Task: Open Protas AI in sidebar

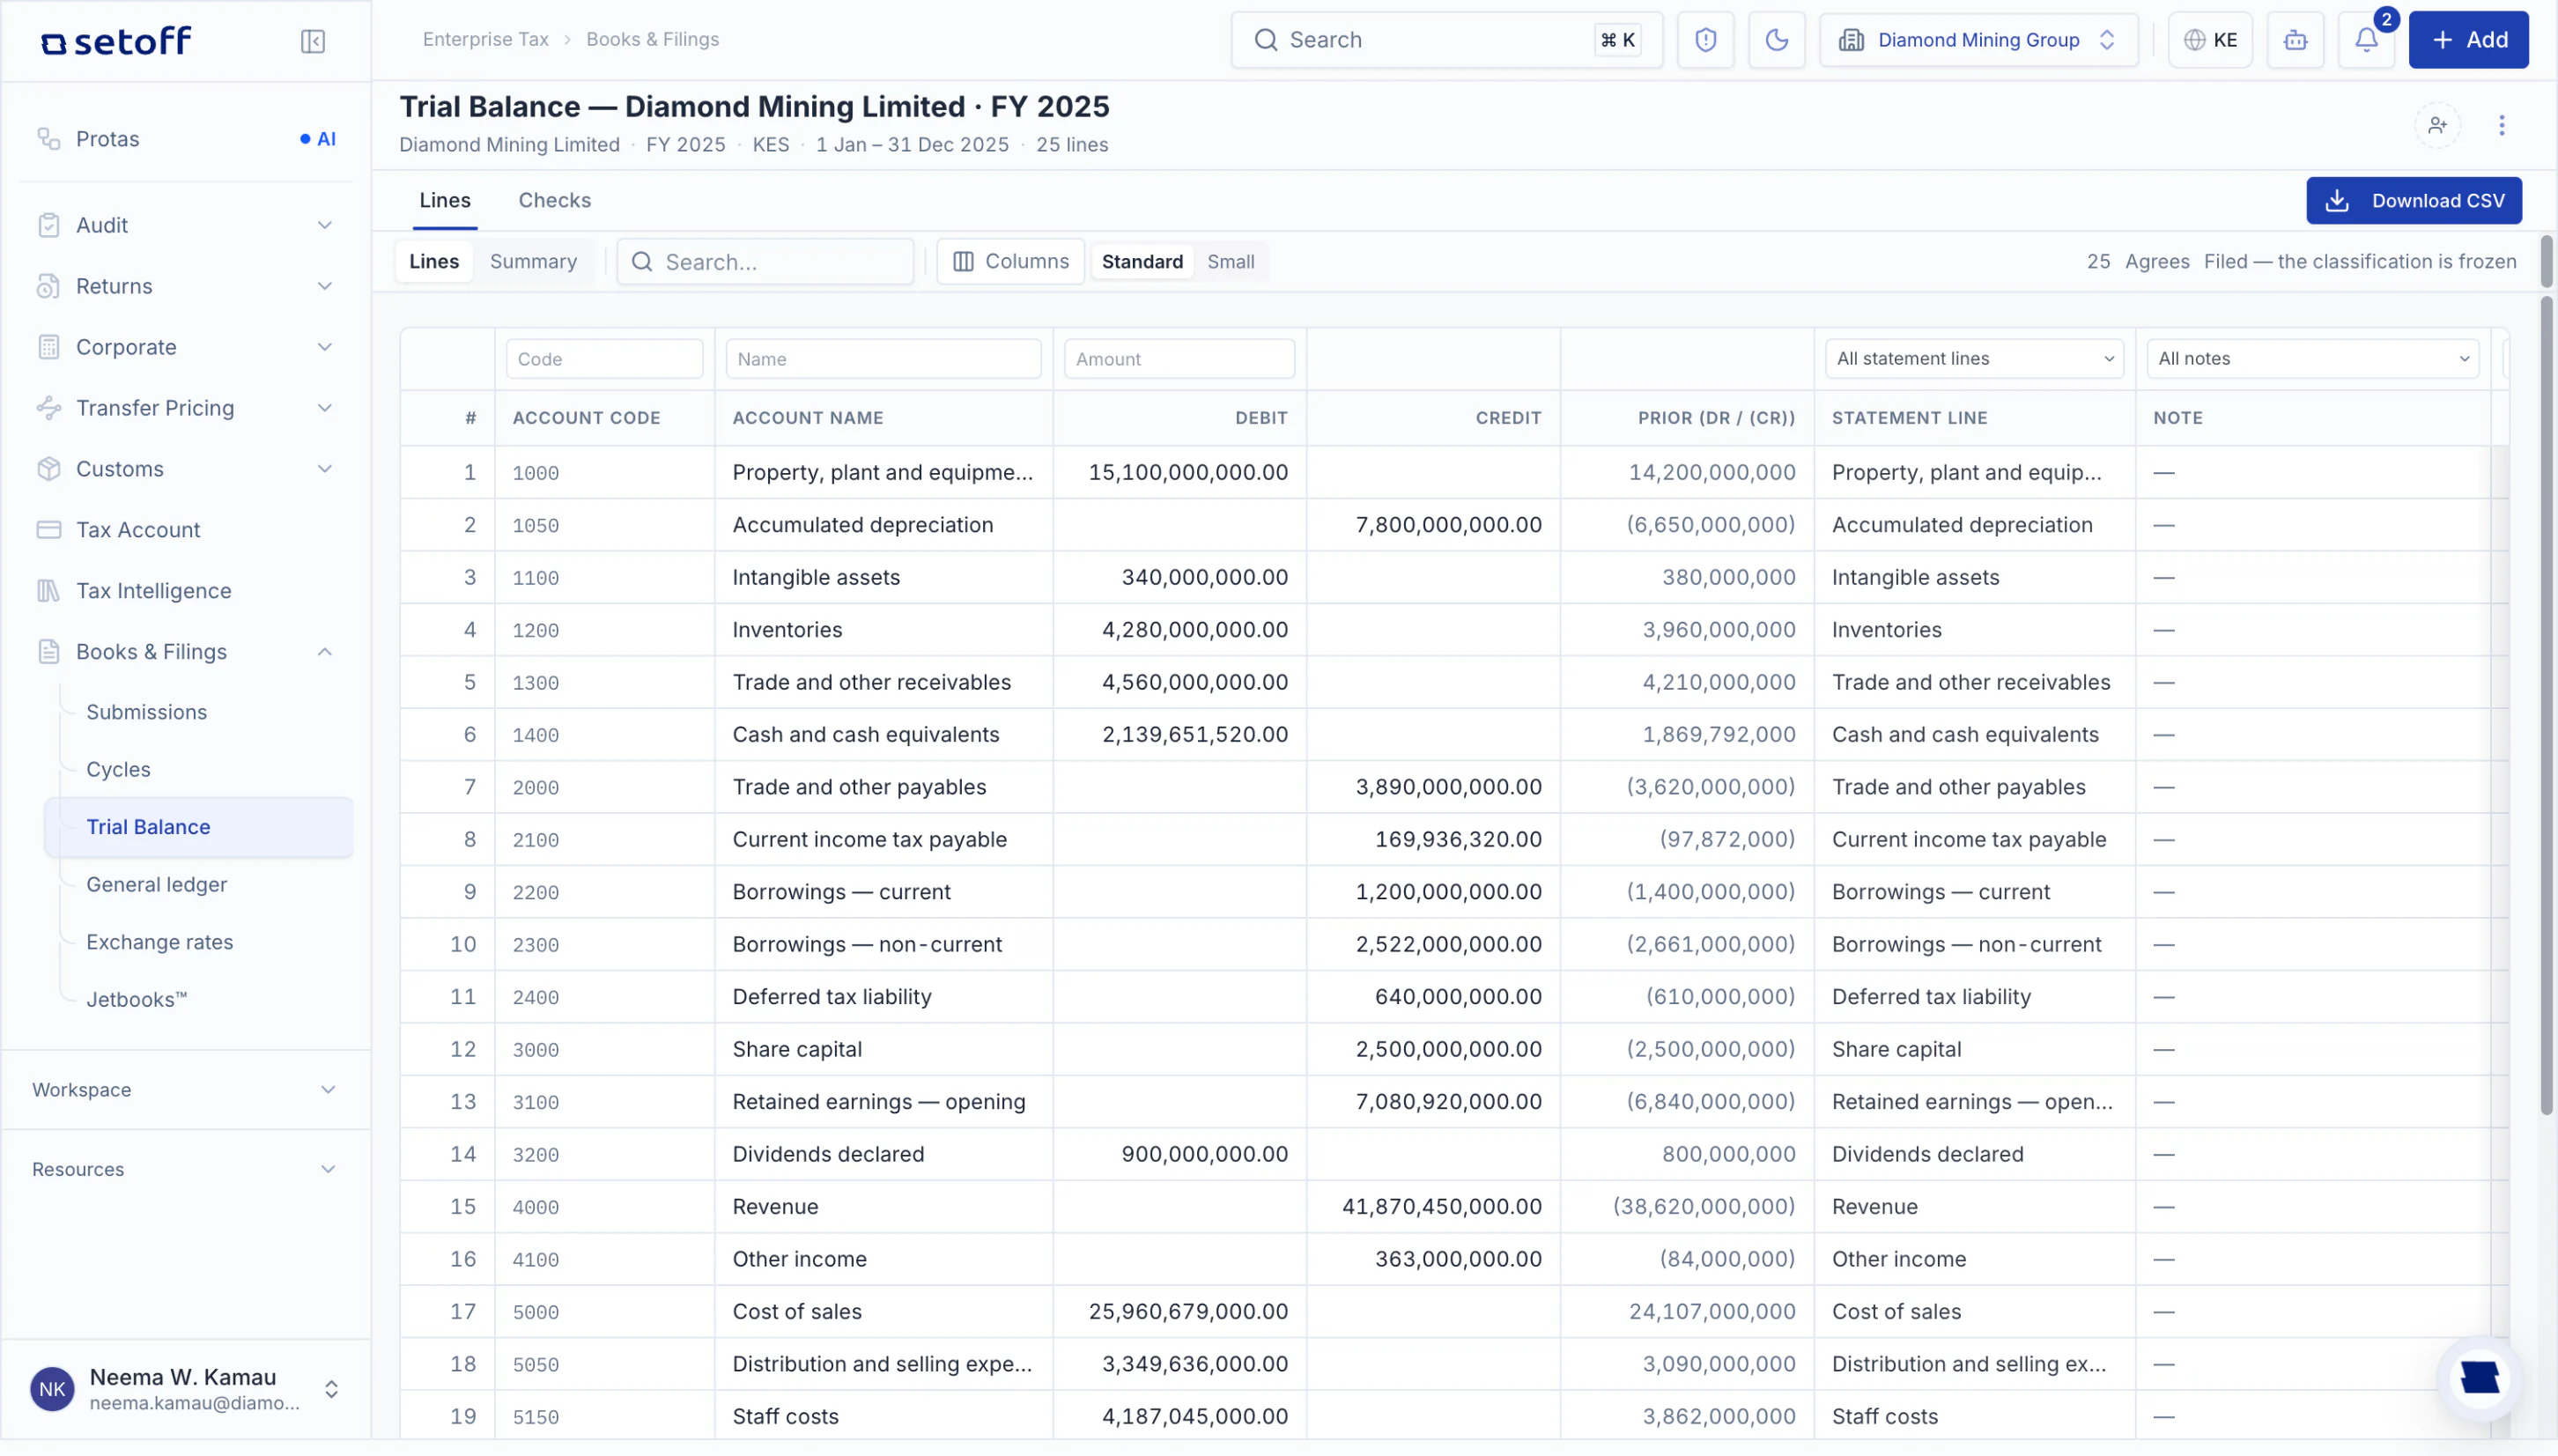Action: coord(186,139)
